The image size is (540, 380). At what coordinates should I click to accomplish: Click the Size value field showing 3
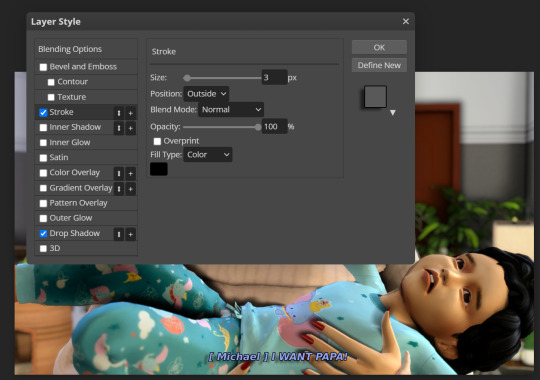pos(274,78)
